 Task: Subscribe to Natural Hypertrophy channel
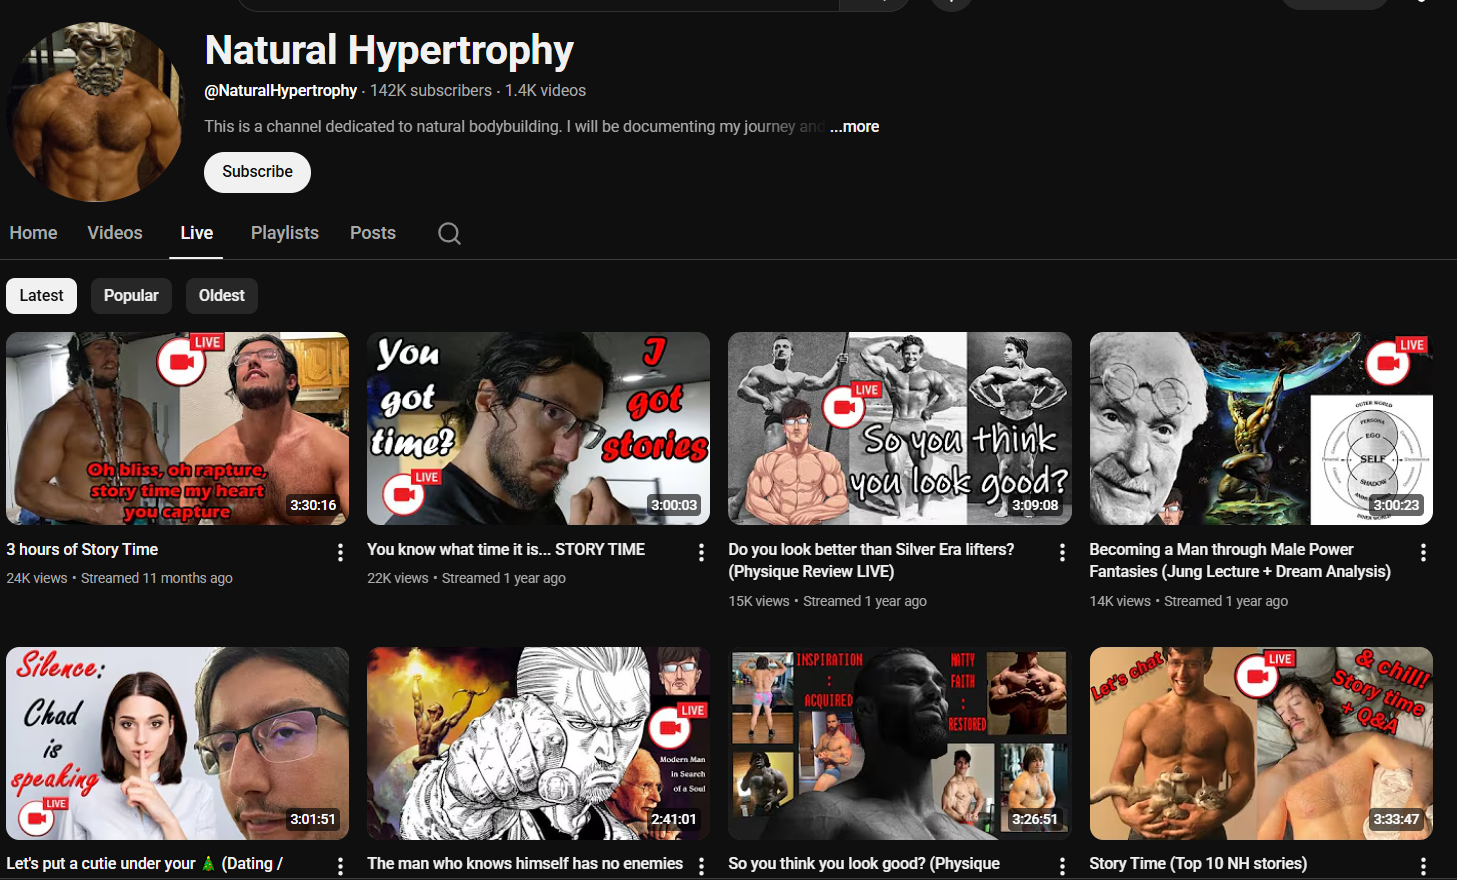click(257, 172)
